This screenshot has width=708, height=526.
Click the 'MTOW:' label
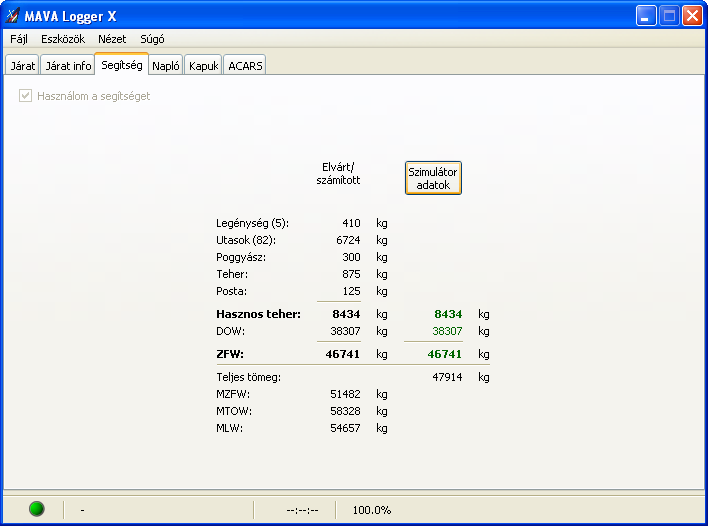(234, 411)
